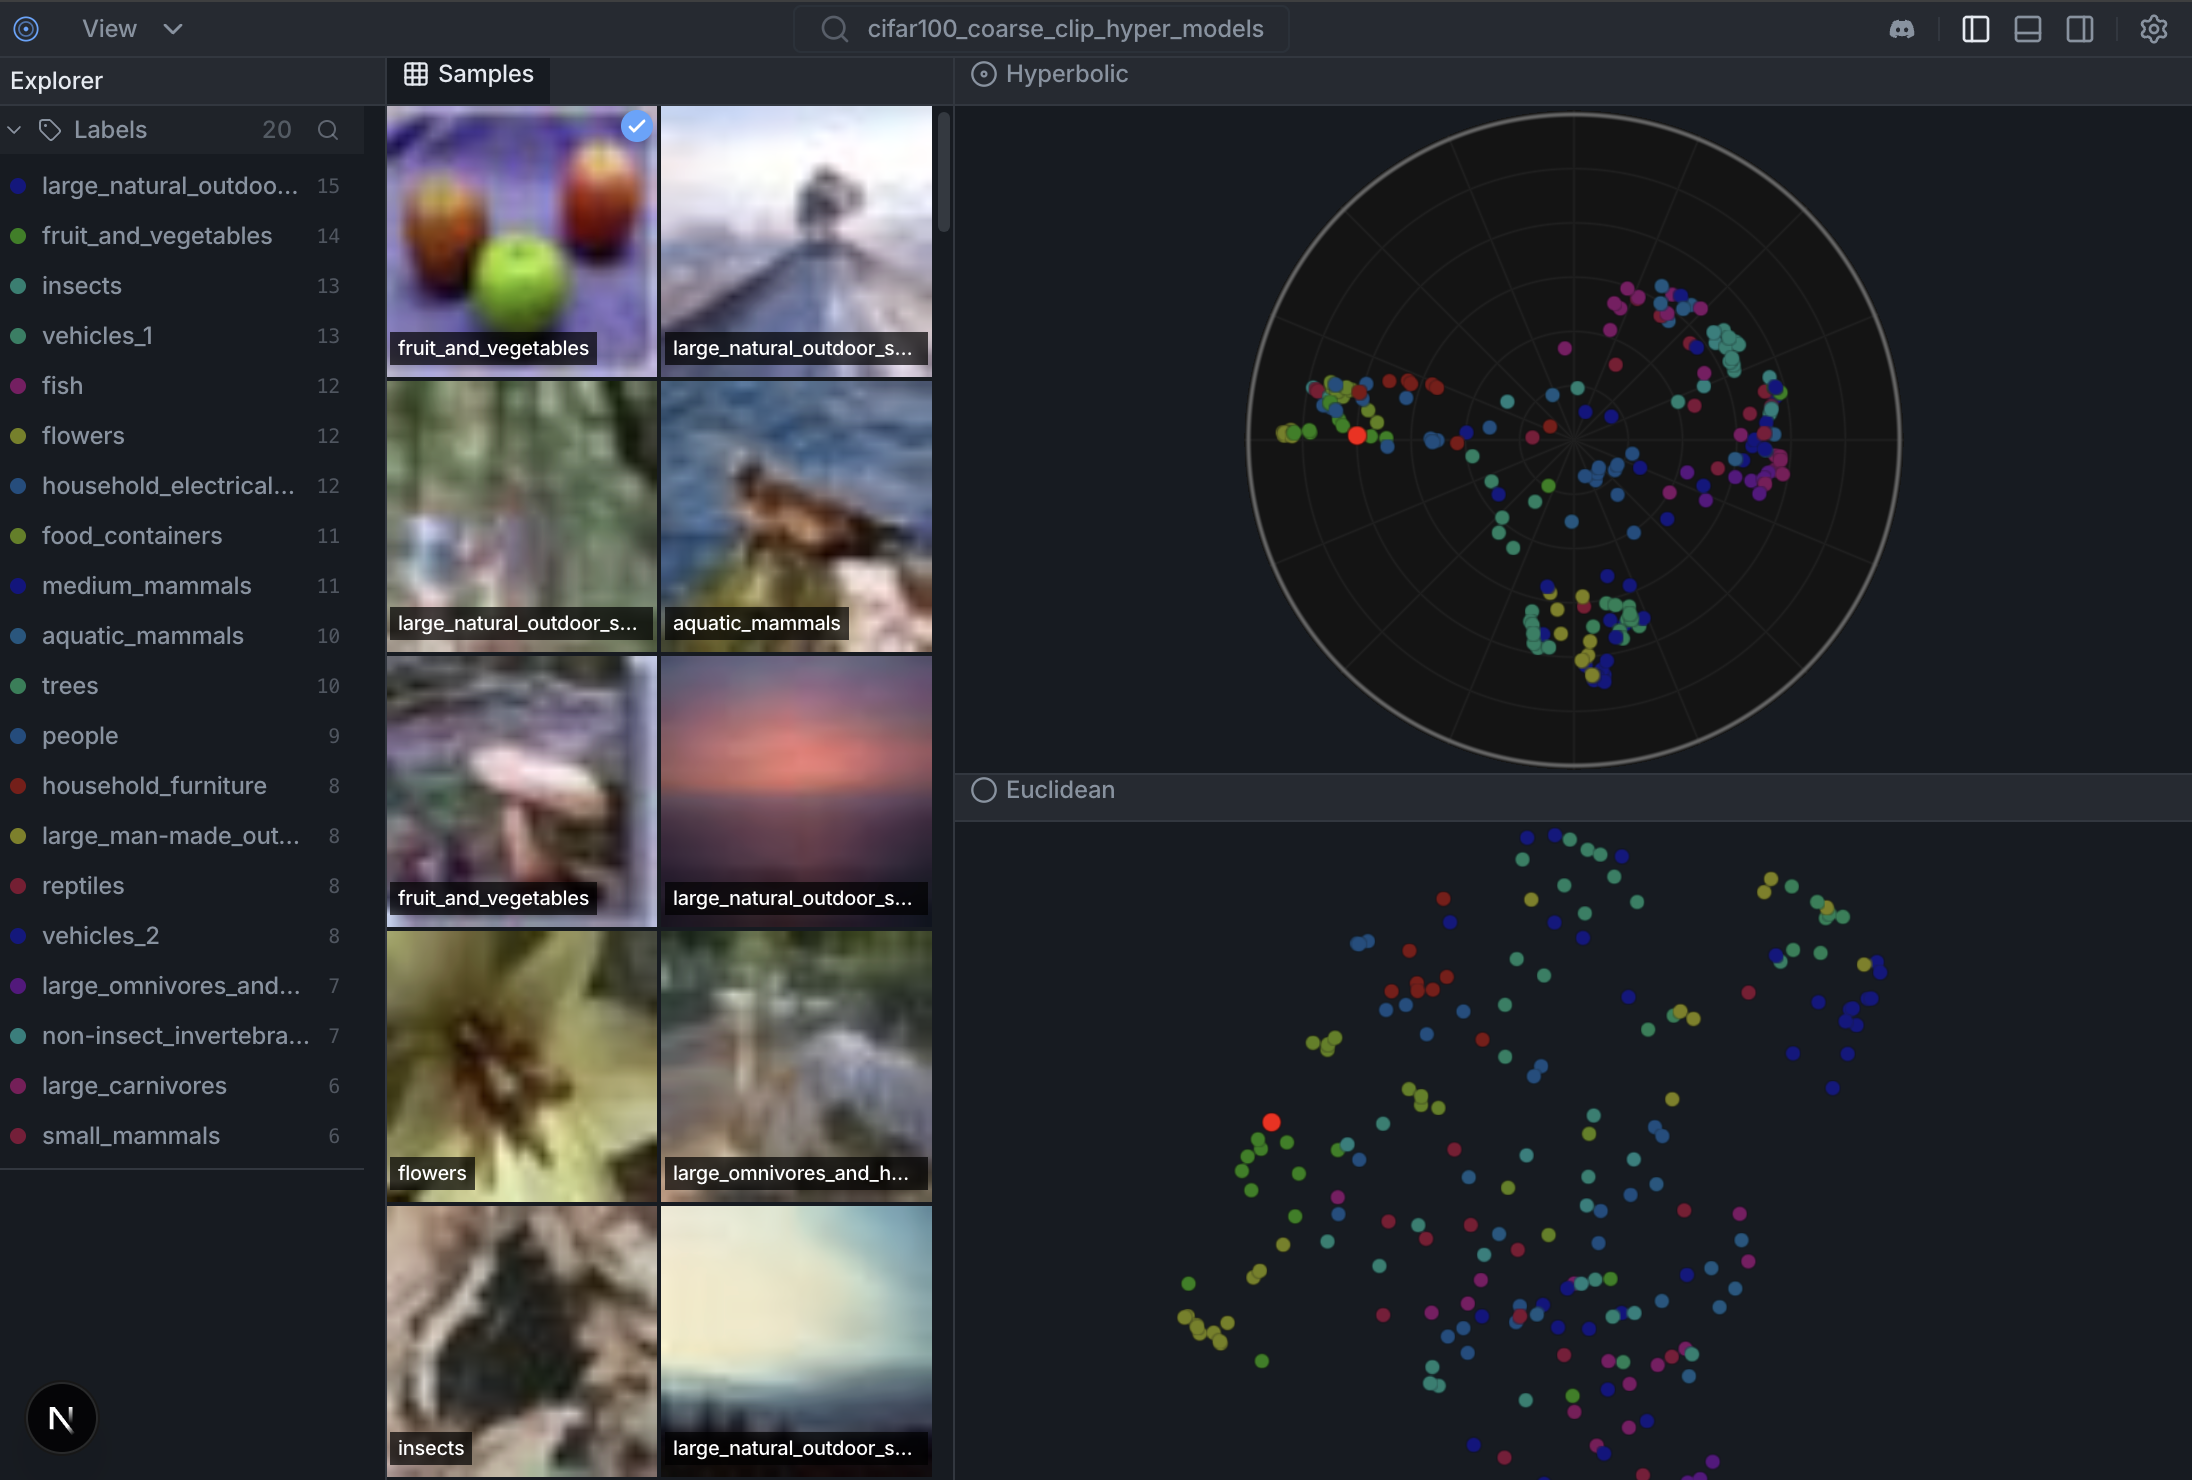Click the Nomic logo in the bottom corner

point(60,1417)
